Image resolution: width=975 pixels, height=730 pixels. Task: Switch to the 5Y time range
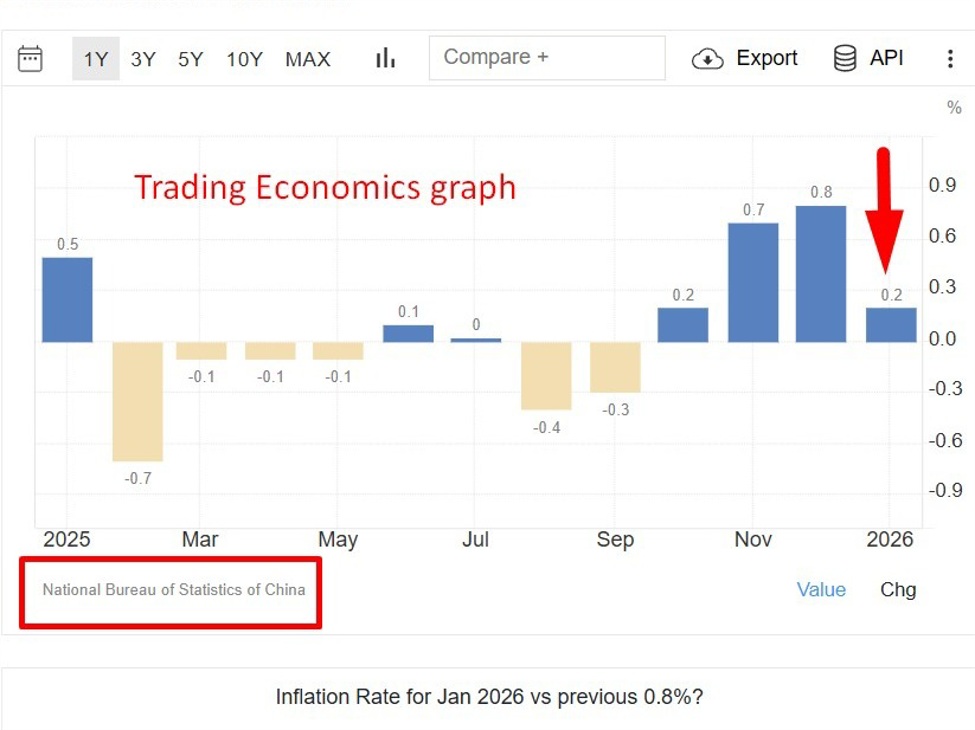point(190,59)
